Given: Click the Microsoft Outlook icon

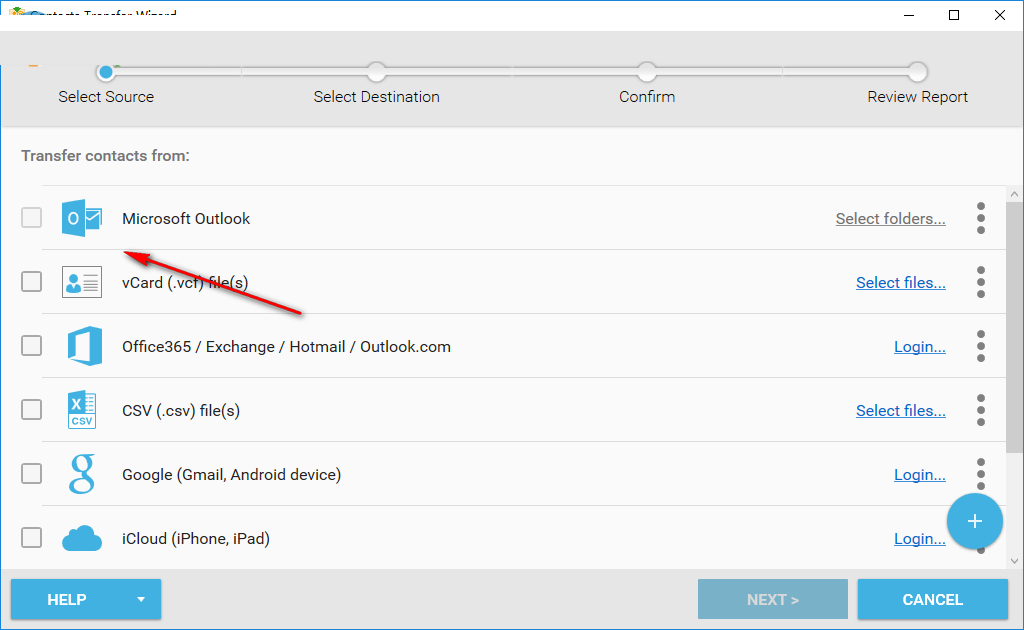Looking at the screenshot, I should 82,218.
